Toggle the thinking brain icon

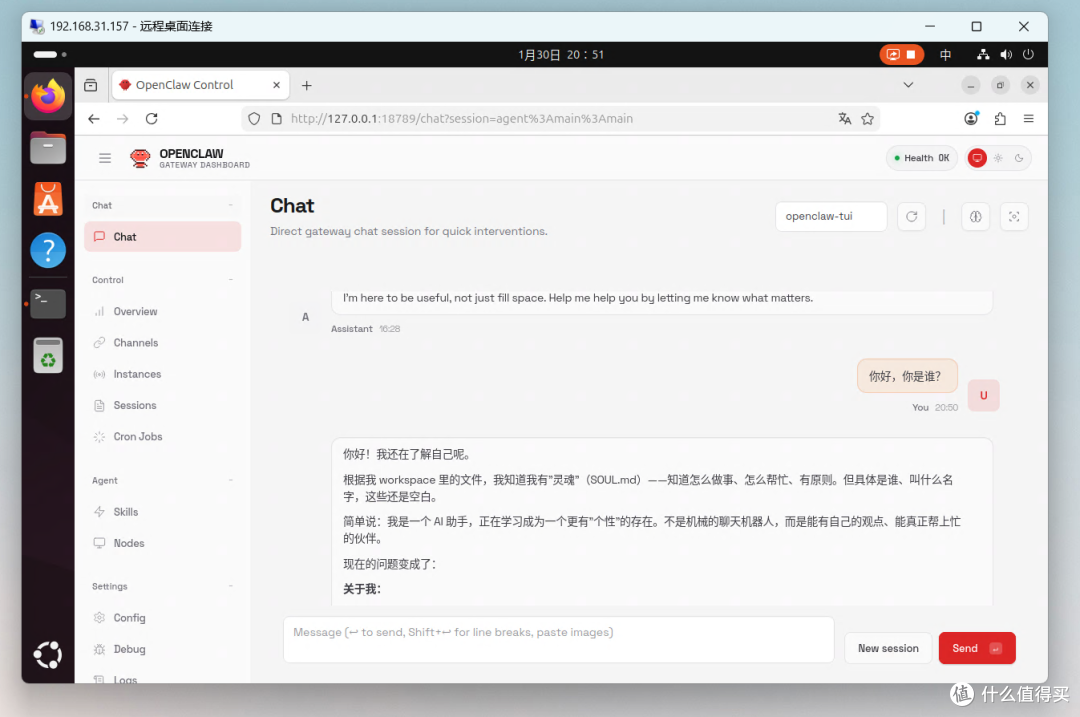975,216
